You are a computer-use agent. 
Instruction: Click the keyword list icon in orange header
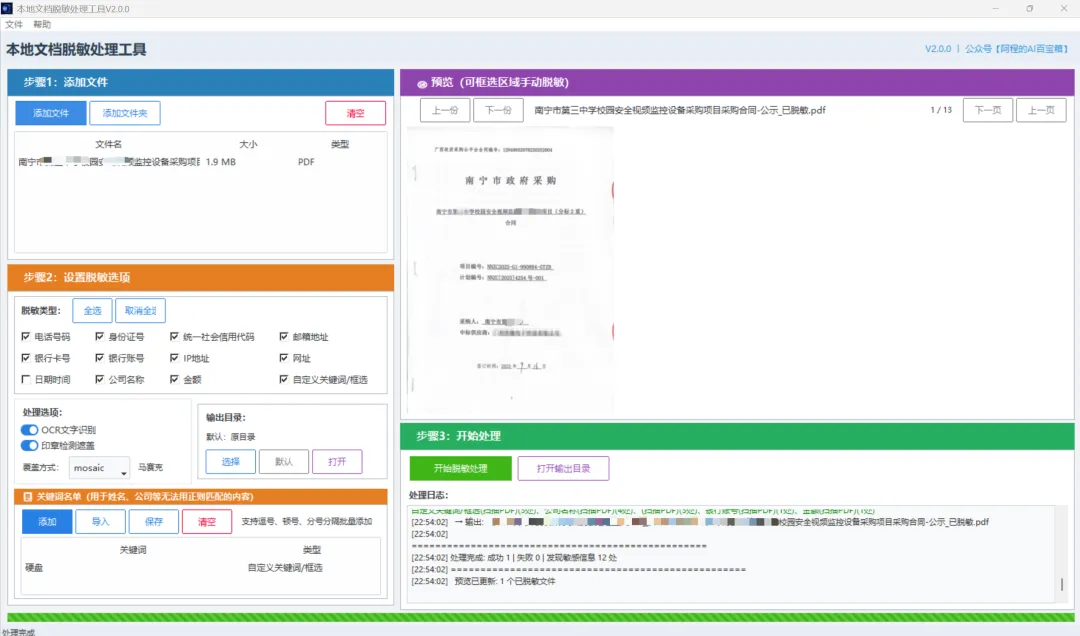pyautogui.click(x=28, y=497)
